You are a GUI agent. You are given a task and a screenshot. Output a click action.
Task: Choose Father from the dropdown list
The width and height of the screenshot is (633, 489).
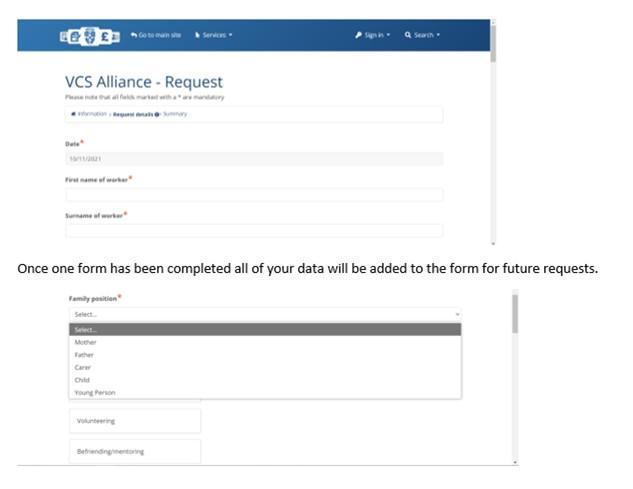[x=265, y=355]
